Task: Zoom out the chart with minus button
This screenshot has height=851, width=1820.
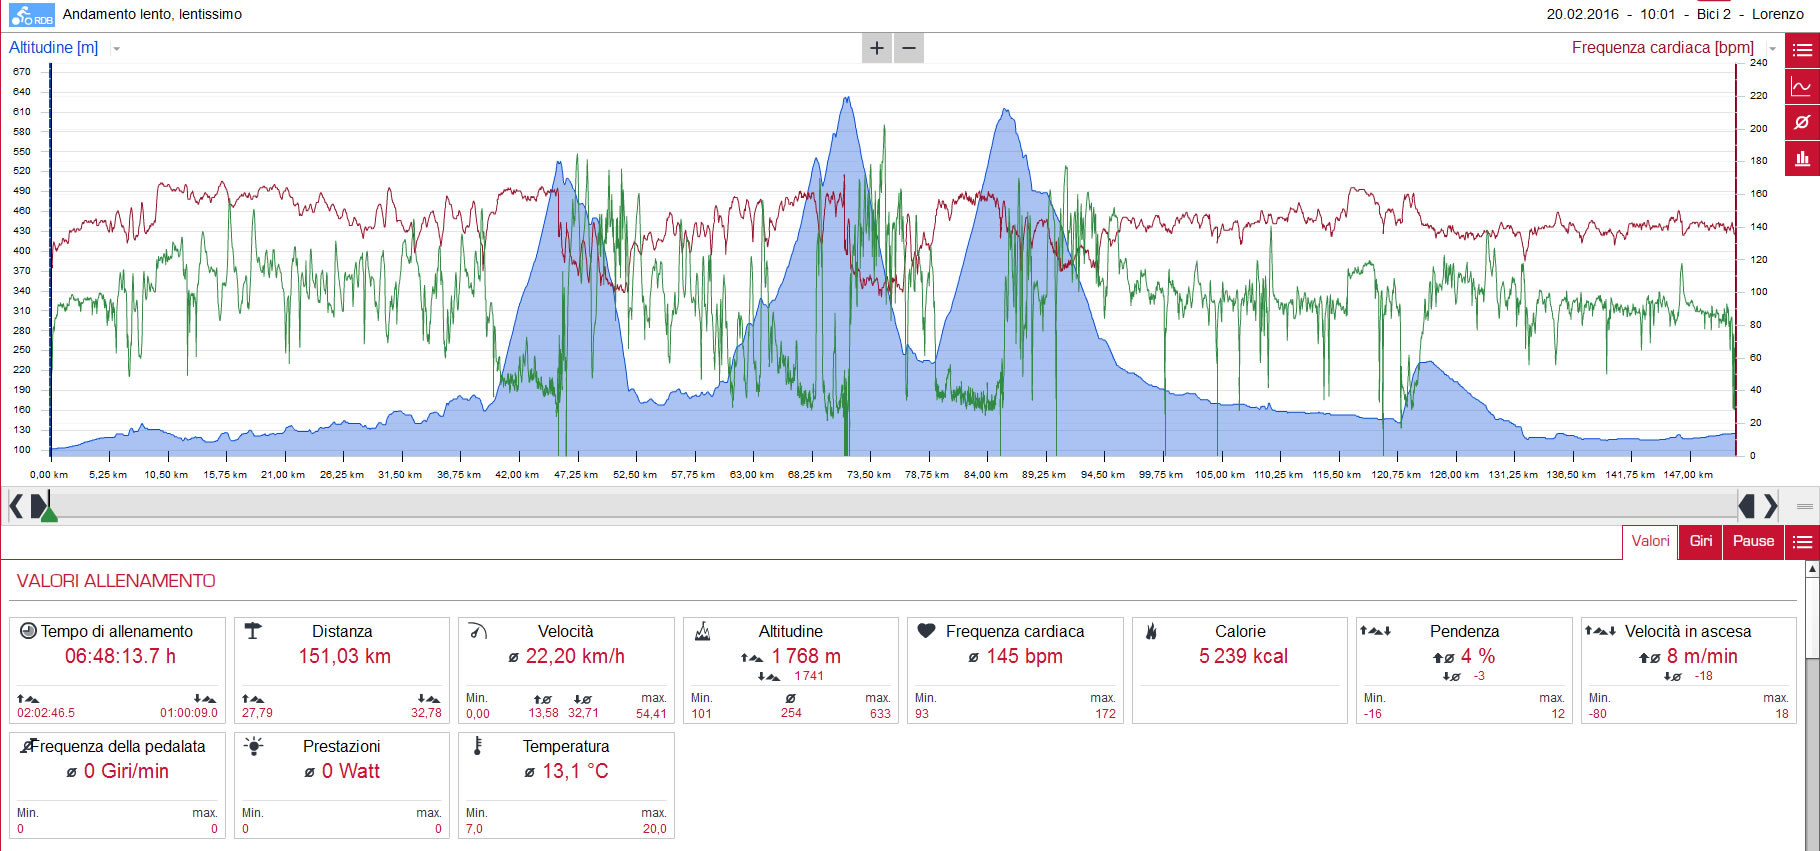Action: [909, 48]
